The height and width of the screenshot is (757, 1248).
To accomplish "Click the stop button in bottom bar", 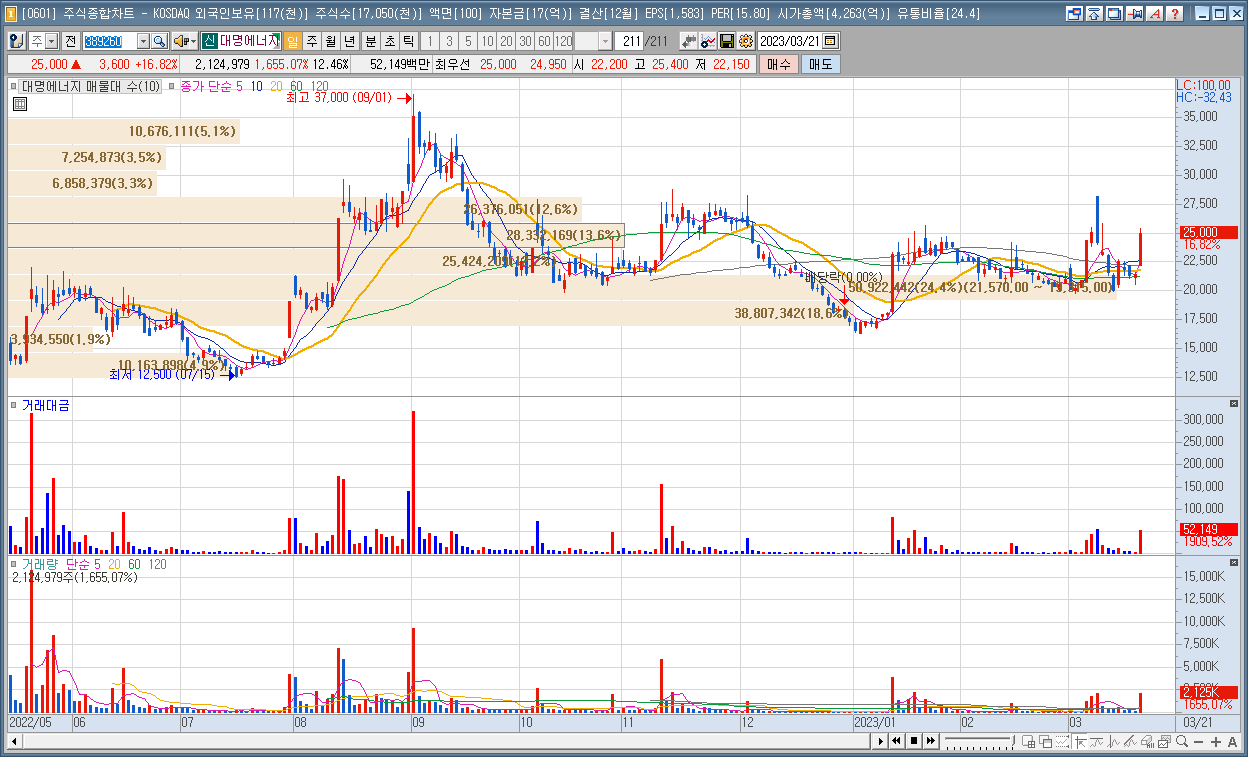I will pos(914,741).
